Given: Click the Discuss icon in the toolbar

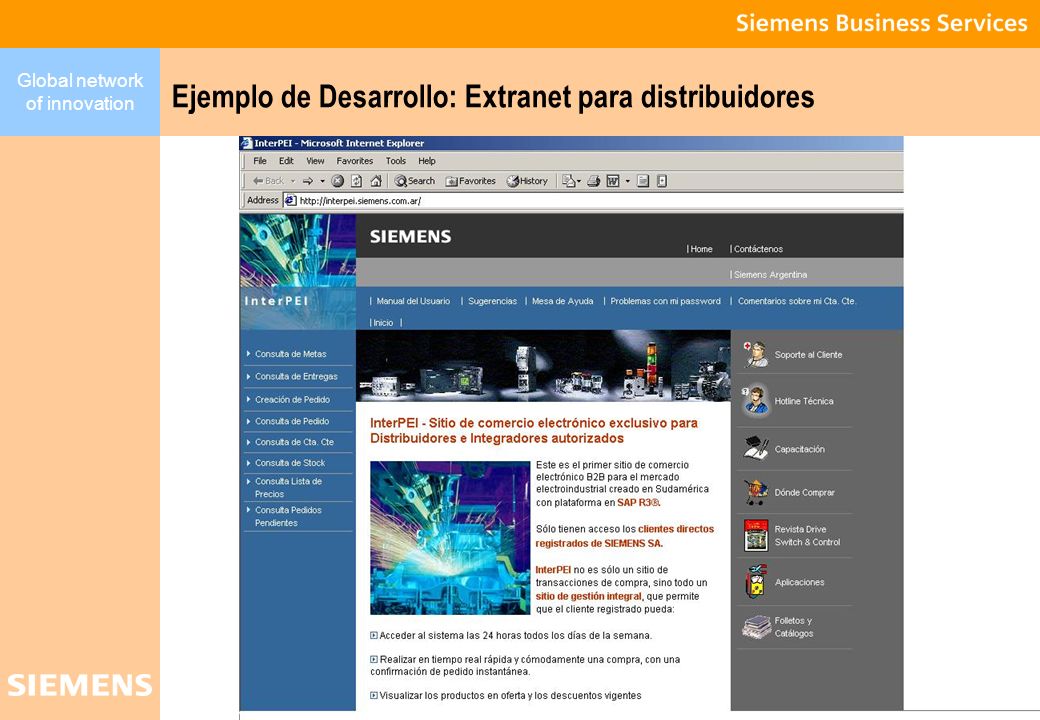Looking at the screenshot, I should pos(643,181).
